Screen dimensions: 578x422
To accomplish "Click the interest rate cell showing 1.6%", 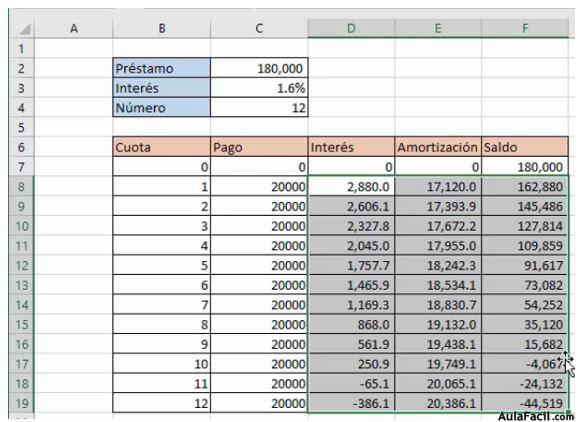I will pyautogui.click(x=259, y=88).
